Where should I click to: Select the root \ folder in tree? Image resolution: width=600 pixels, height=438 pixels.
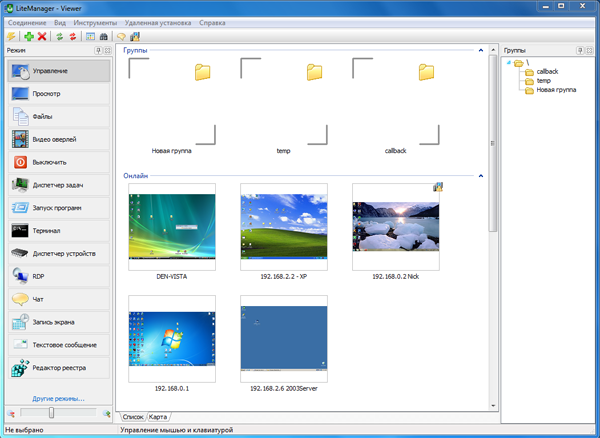click(522, 62)
